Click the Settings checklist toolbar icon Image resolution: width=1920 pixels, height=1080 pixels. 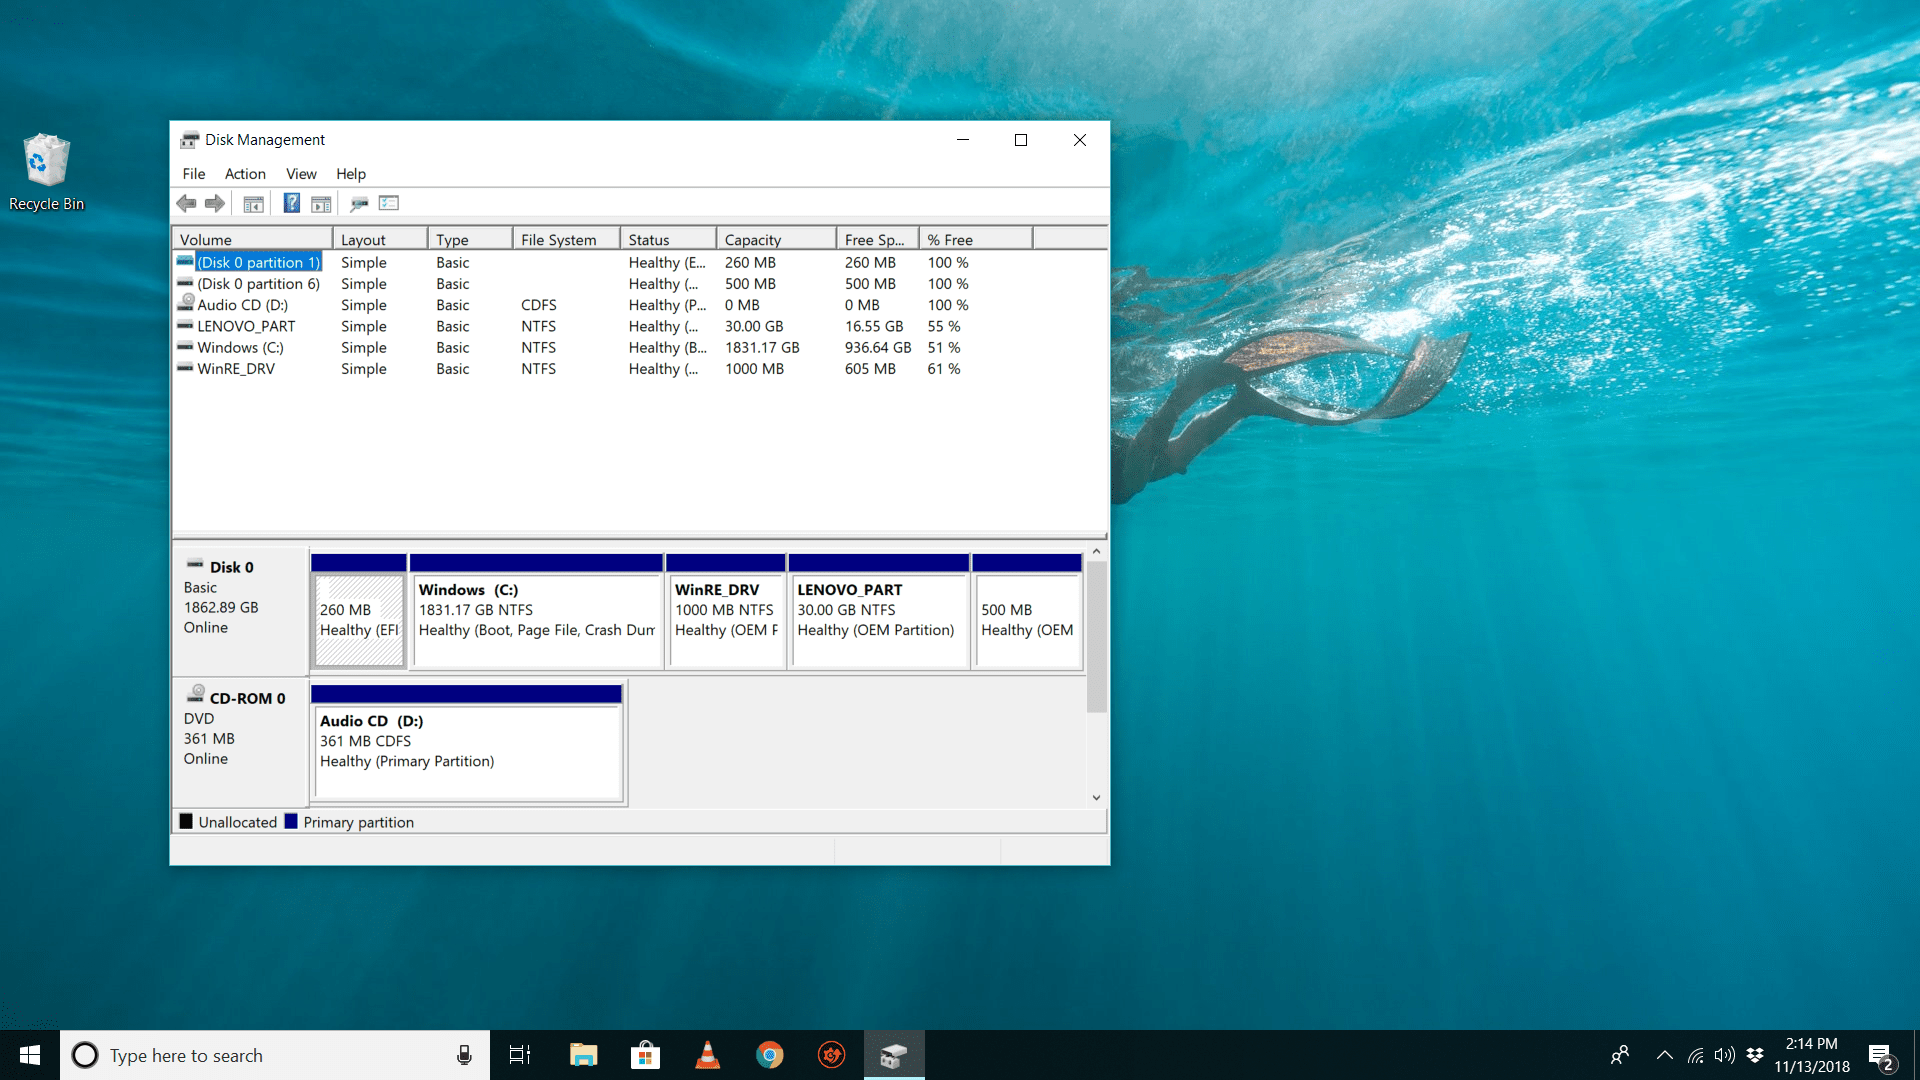pos(389,204)
